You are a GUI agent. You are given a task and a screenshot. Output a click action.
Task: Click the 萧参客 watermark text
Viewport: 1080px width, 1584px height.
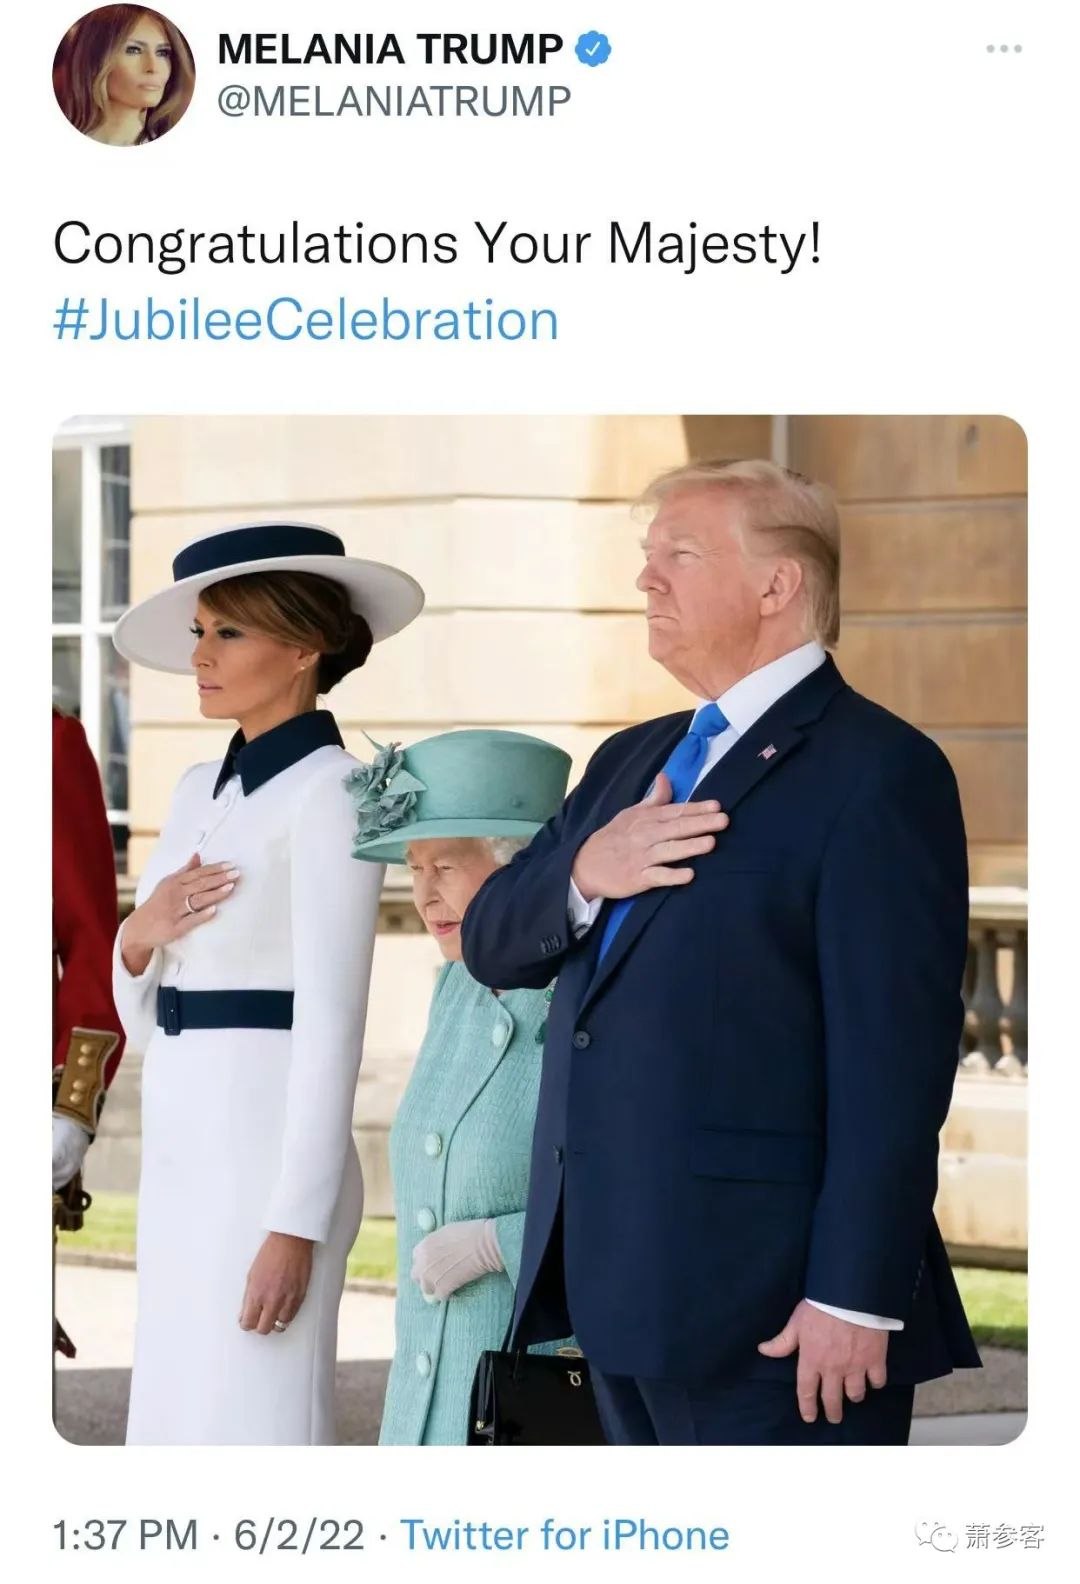(1004, 1536)
